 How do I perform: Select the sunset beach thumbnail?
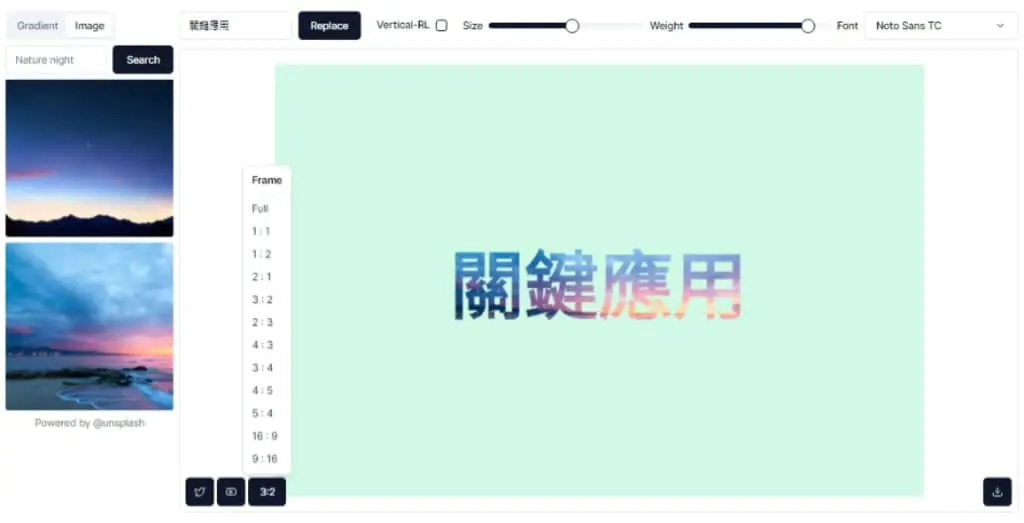point(89,326)
